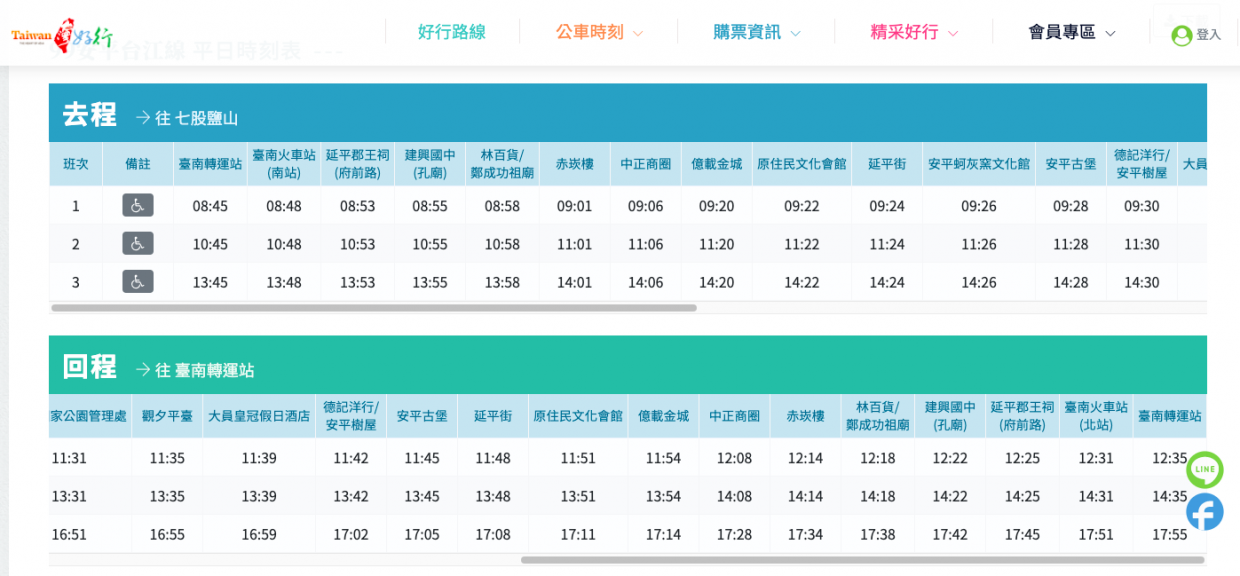Select the 好行路線 menu item

point(450,31)
